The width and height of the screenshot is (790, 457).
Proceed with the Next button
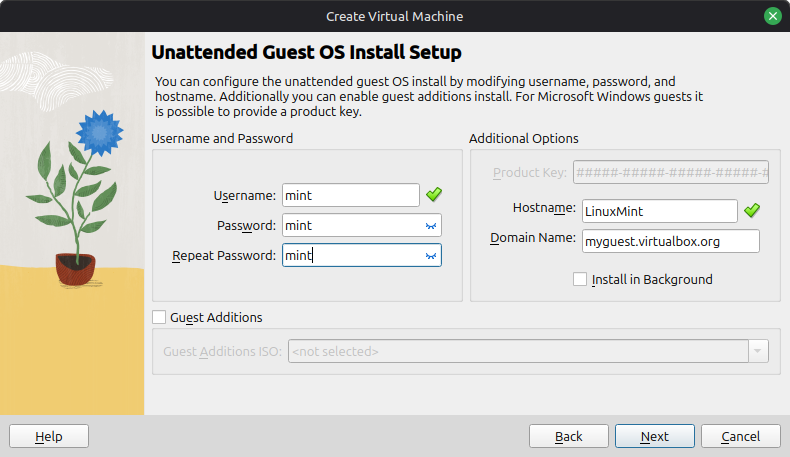pos(654,436)
